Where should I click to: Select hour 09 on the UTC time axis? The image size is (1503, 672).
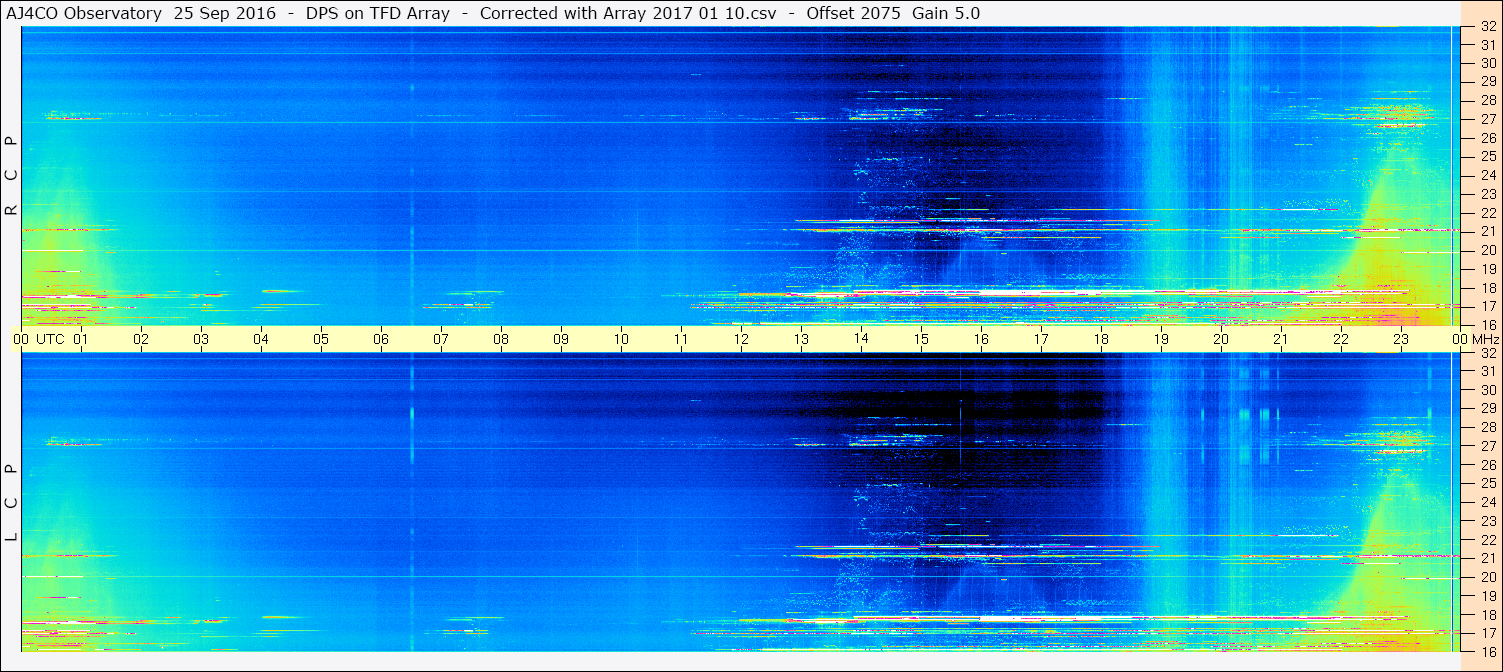[x=561, y=339]
